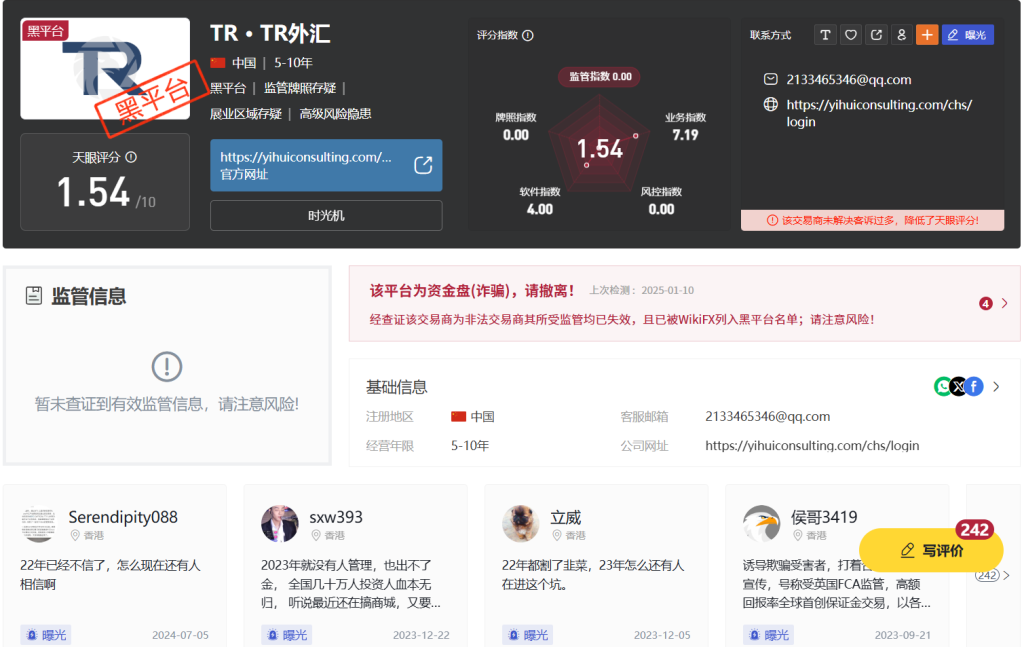The width and height of the screenshot is (1024, 647).
Task: Click the share arrow icon
Action: coord(876,35)
